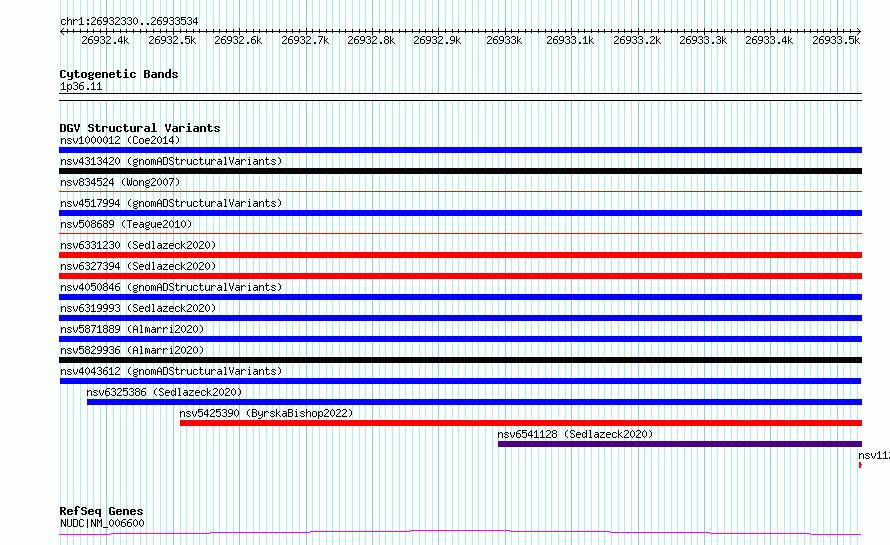Click the 26932.8k ruler position
The height and width of the screenshot is (545, 890).
[371, 40]
